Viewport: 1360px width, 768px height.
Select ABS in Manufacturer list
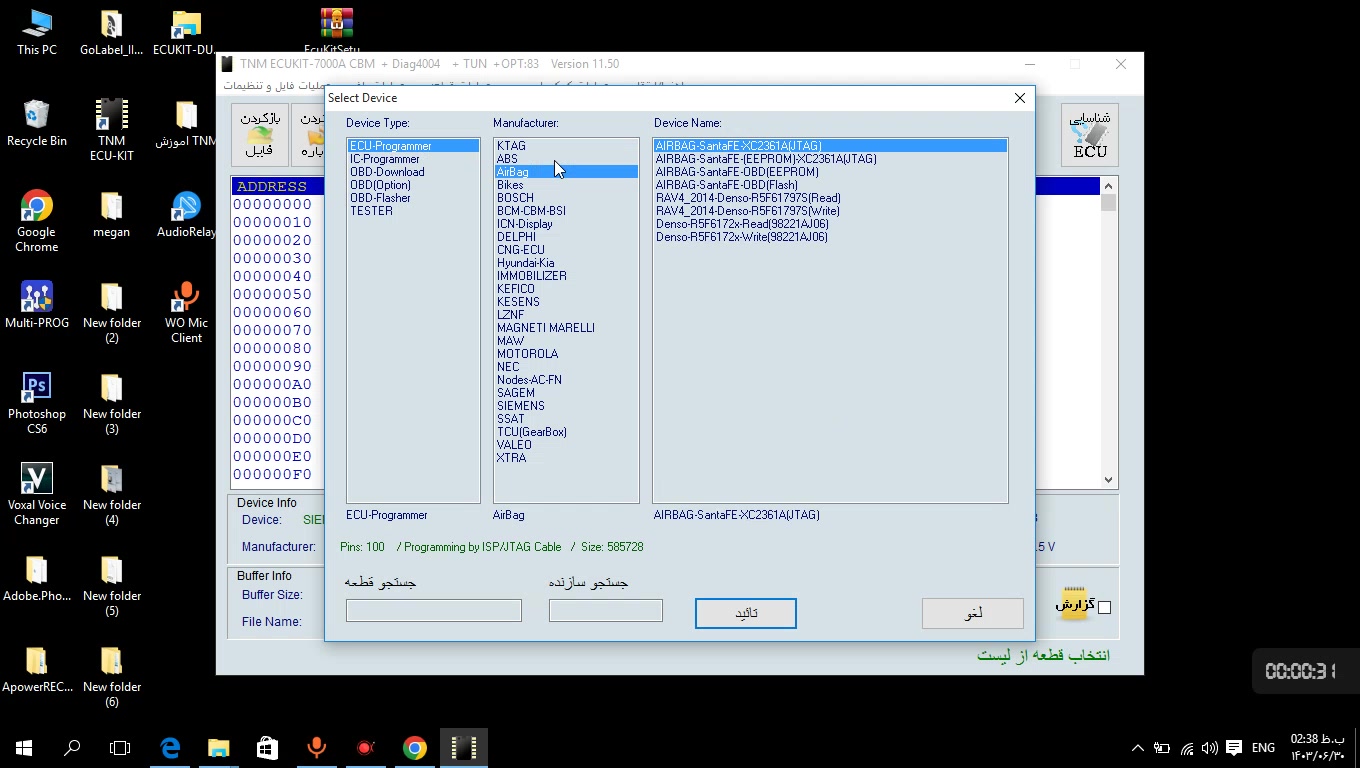(566, 159)
